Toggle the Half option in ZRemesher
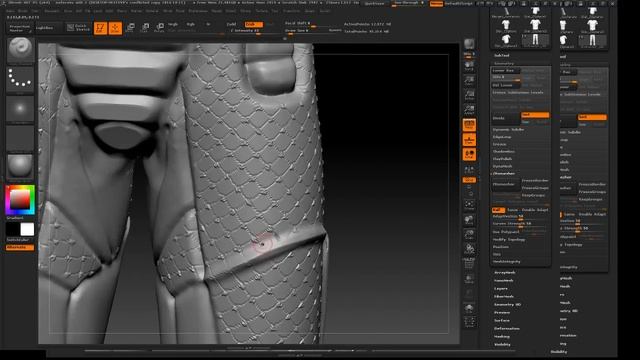Screen dimensions: 640x360 [x=498, y=210]
